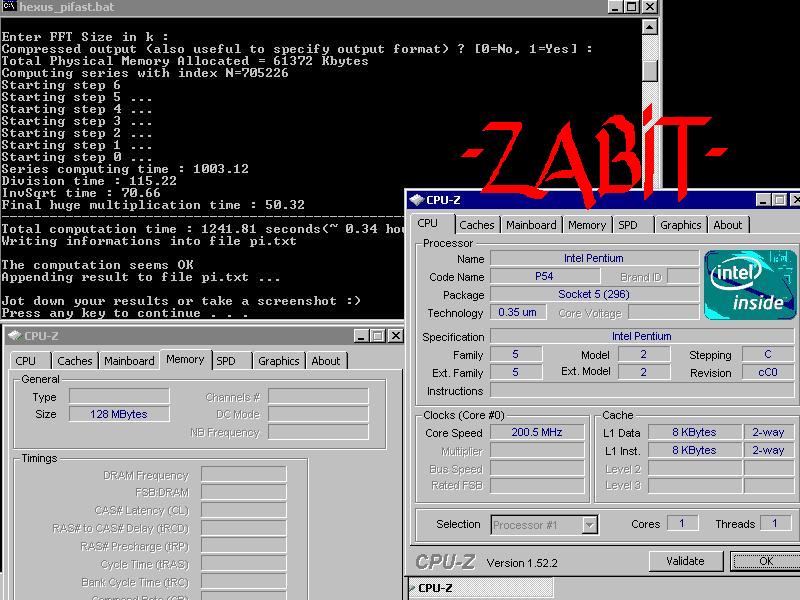800x600 pixels.
Task: Minimize the Memory CPU-Z window
Action: click(362, 336)
